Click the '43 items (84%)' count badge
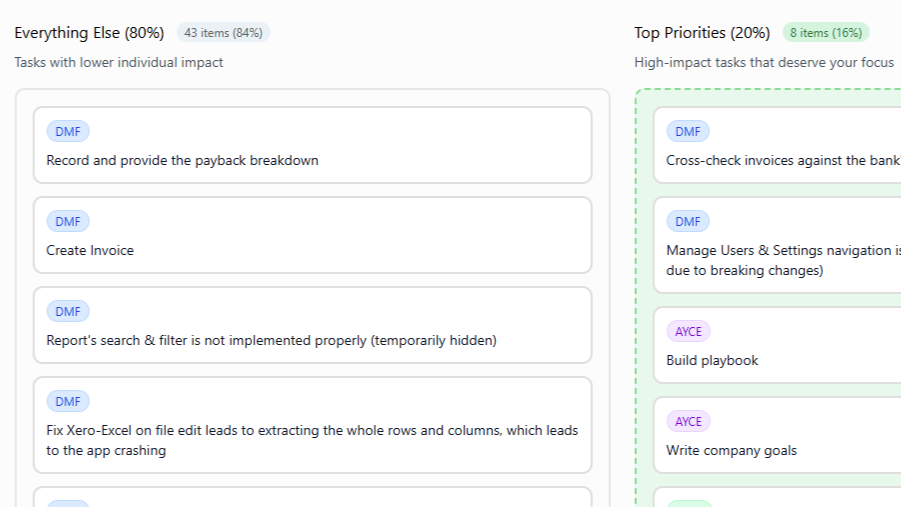Image resolution: width=901 pixels, height=507 pixels. pyautogui.click(x=223, y=33)
